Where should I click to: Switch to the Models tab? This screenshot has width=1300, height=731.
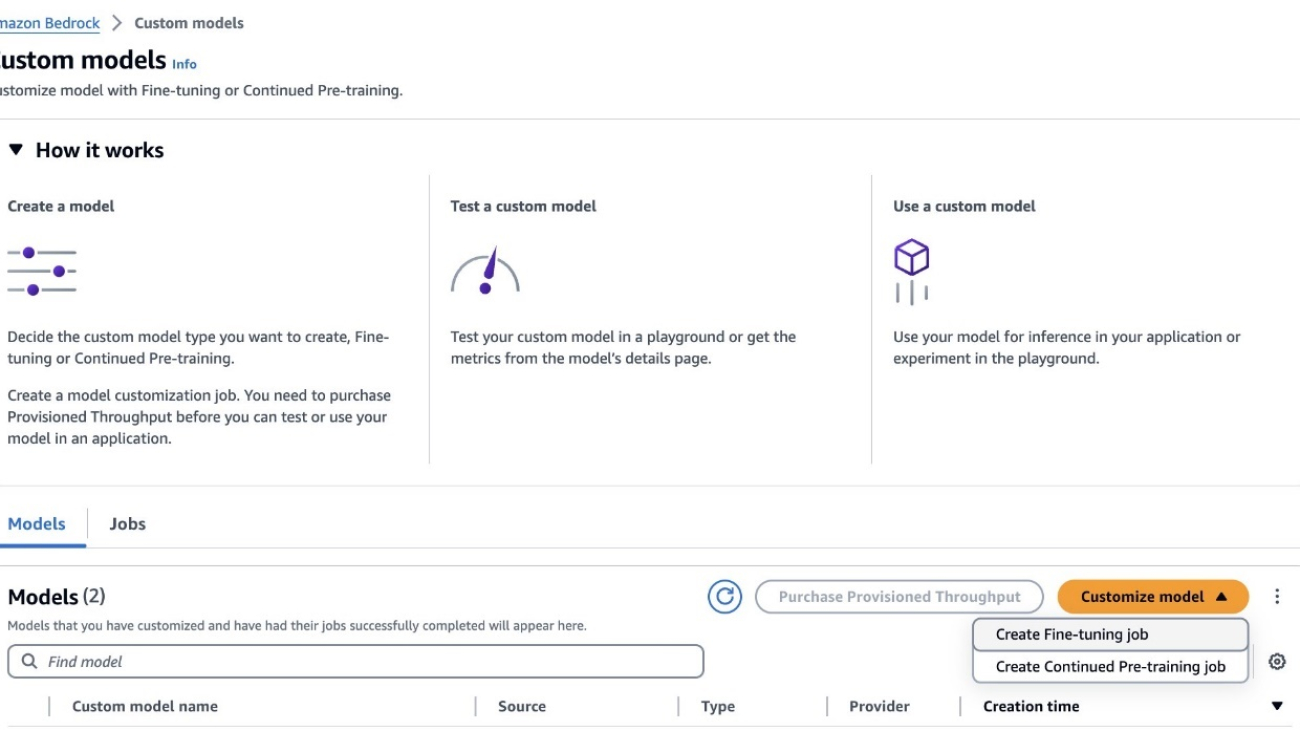37,524
